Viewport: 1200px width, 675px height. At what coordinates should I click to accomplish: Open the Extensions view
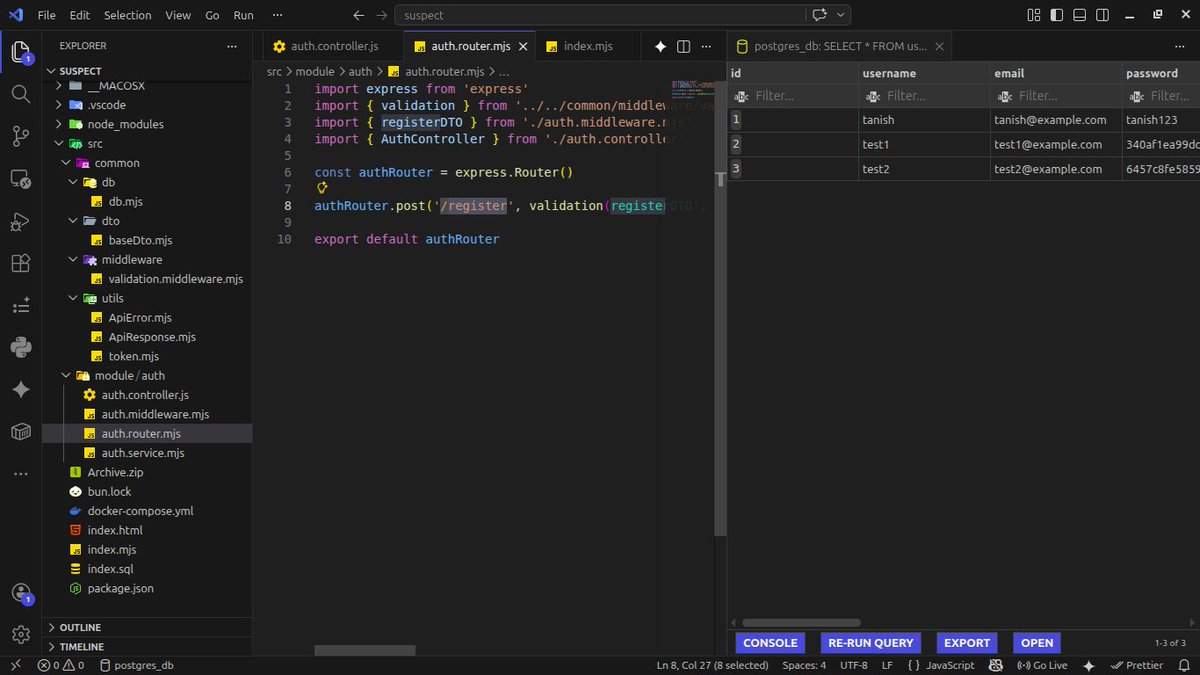20,264
